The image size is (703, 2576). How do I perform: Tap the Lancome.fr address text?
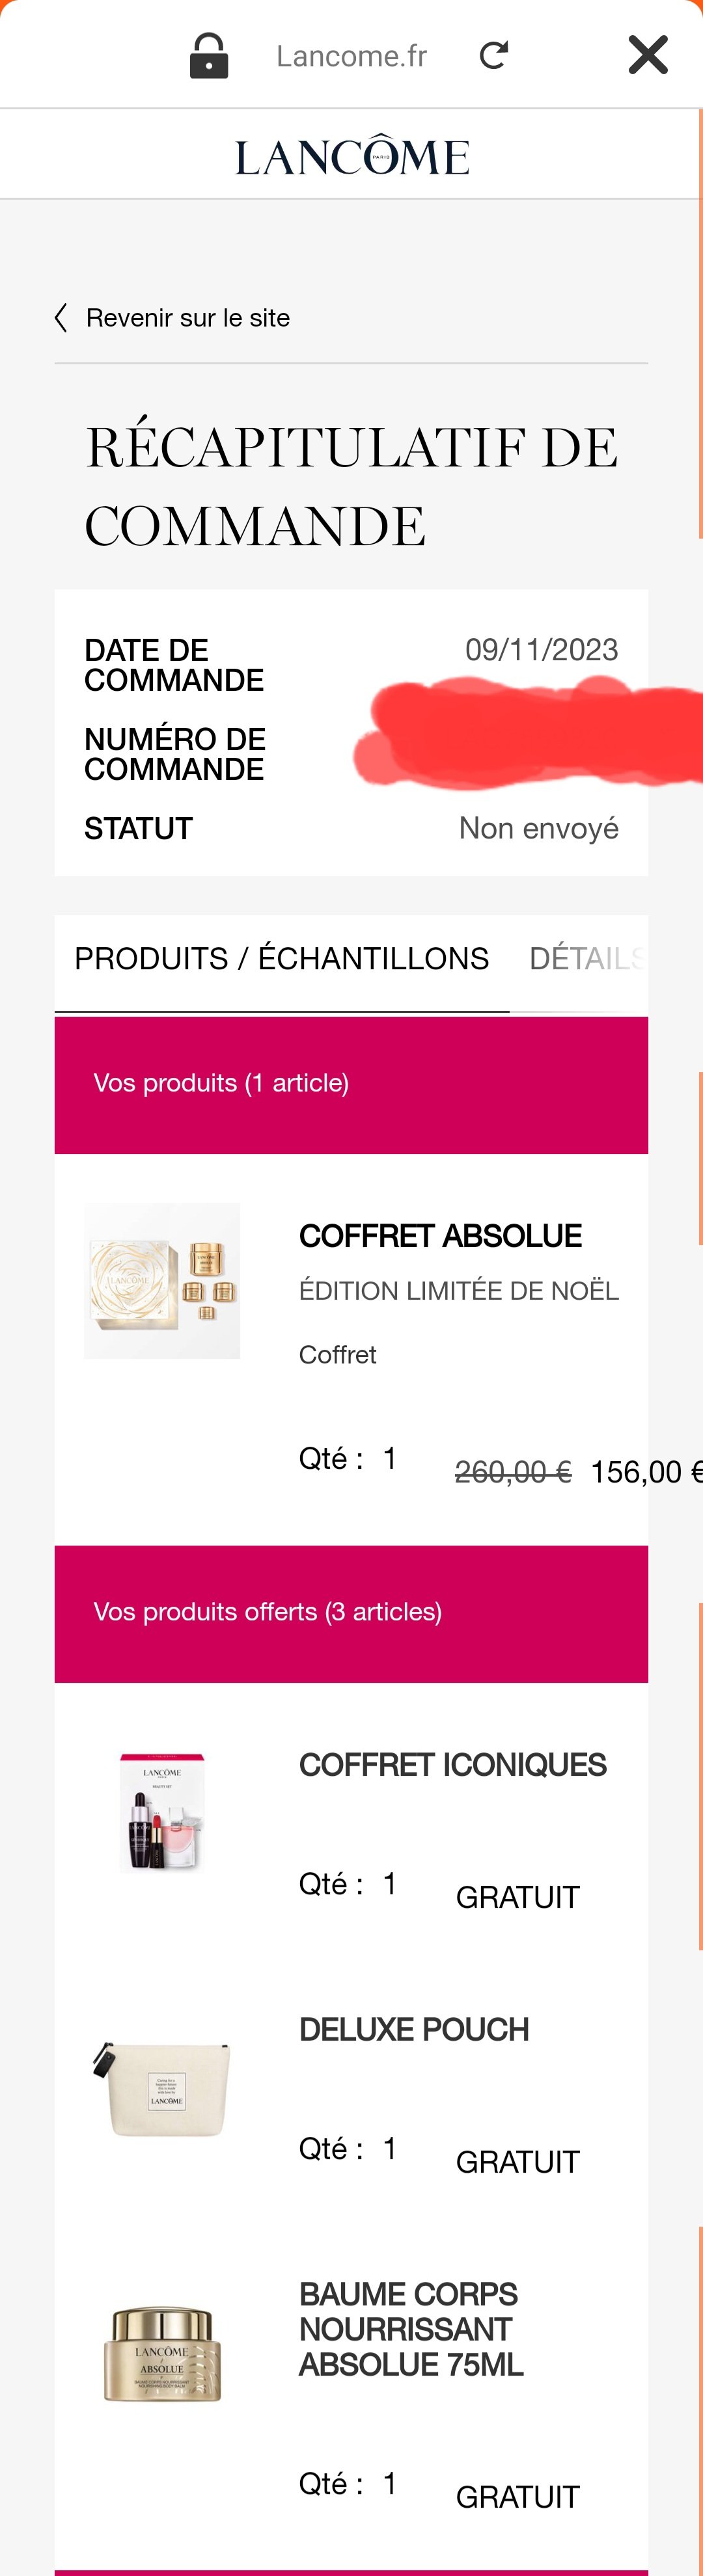(351, 56)
